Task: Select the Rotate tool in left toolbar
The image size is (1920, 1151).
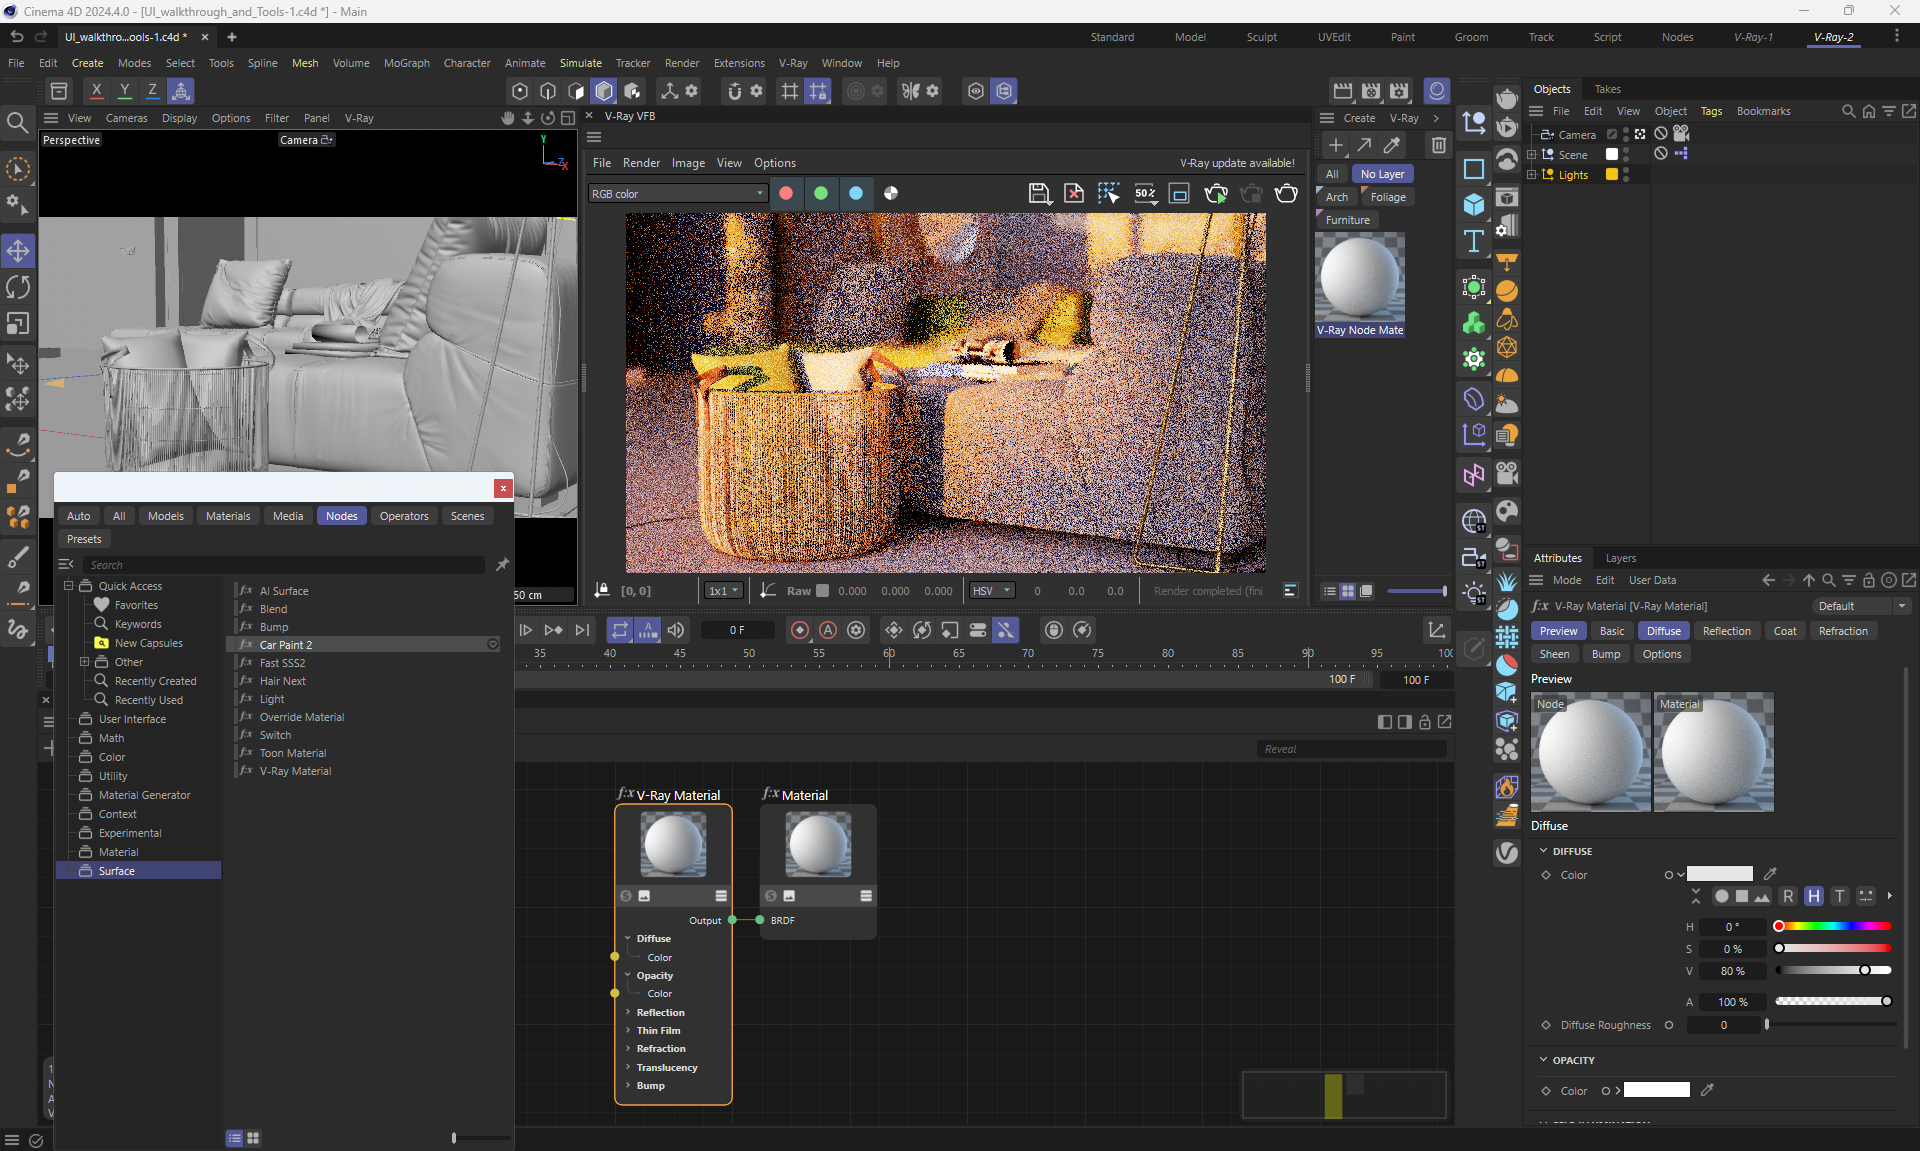Action: [18, 287]
